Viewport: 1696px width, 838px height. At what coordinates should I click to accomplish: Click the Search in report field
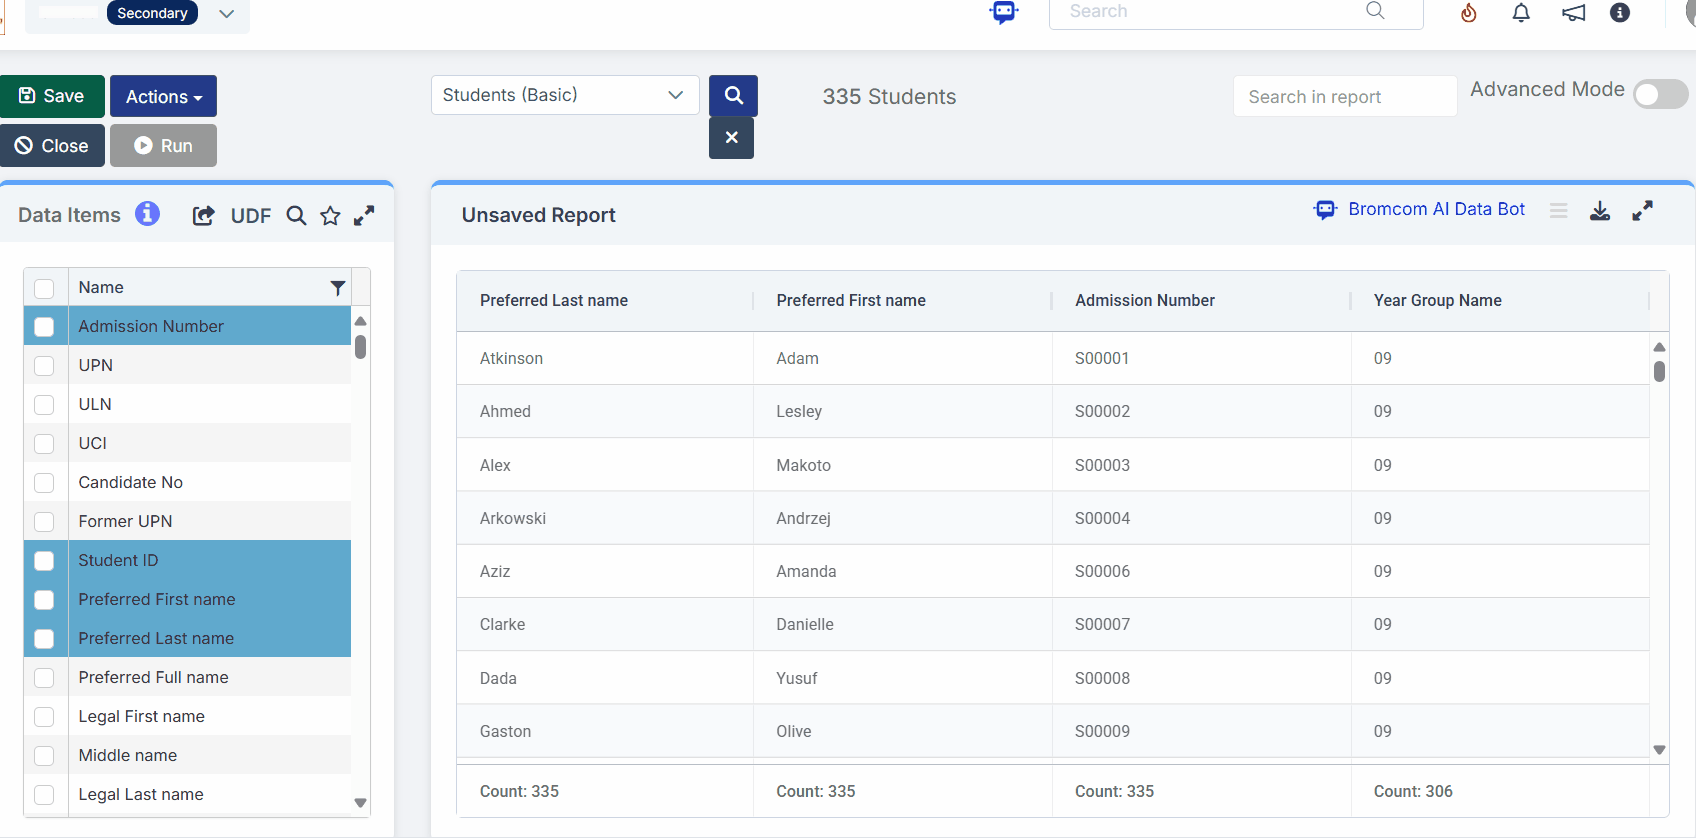(x=1344, y=97)
